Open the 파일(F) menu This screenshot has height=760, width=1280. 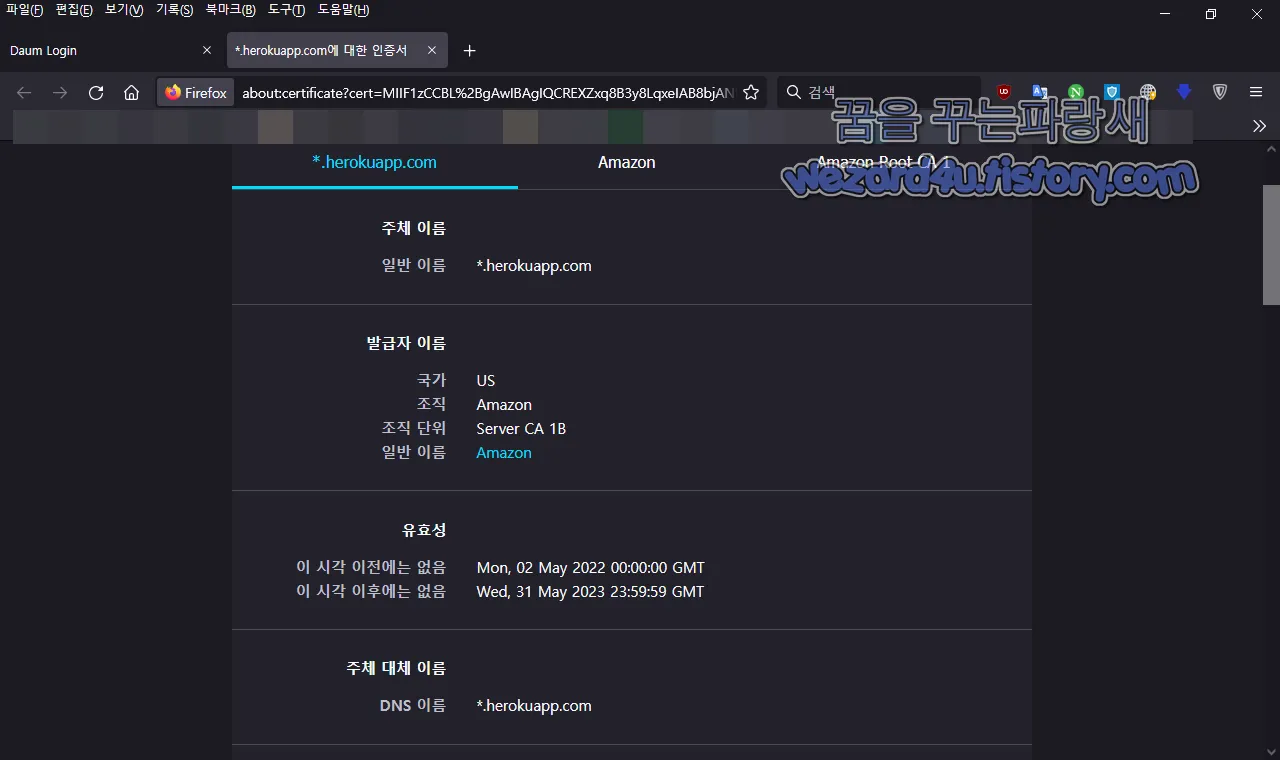pyautogui.click(x=25, y=10)
